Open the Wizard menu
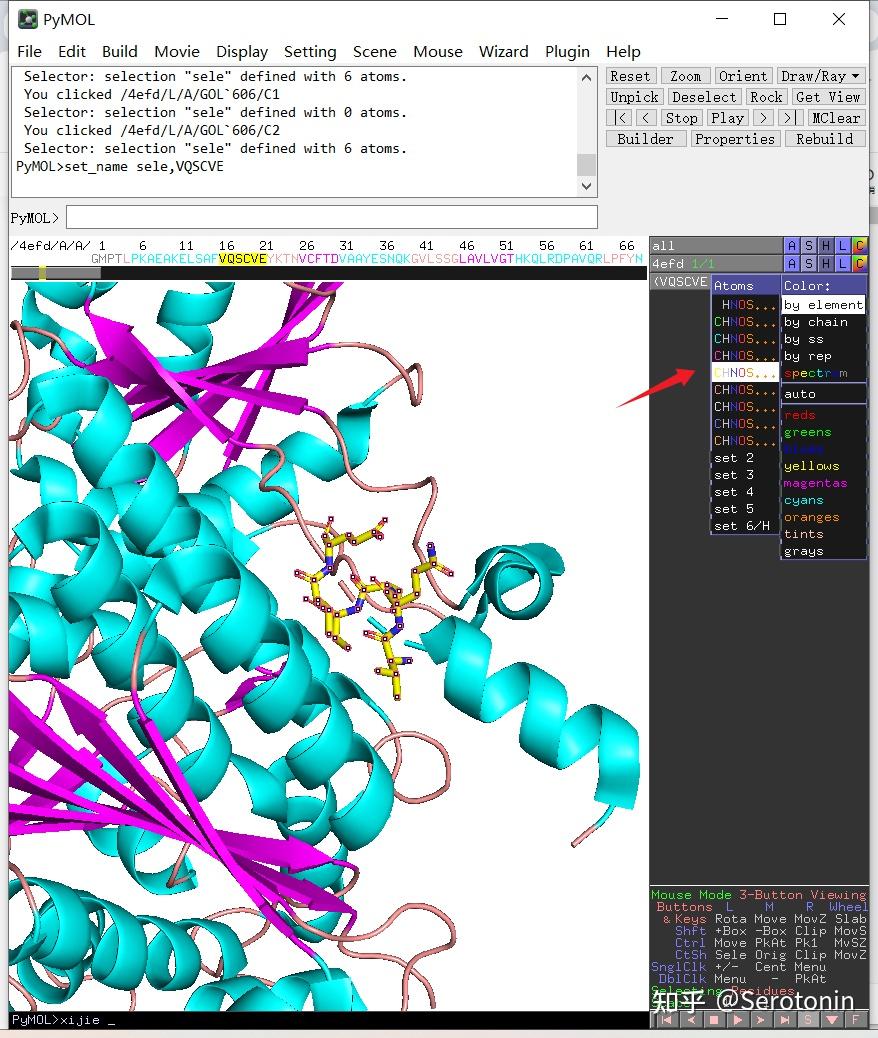Screen dimensions: 878x1038 click(x=503, y=52)
